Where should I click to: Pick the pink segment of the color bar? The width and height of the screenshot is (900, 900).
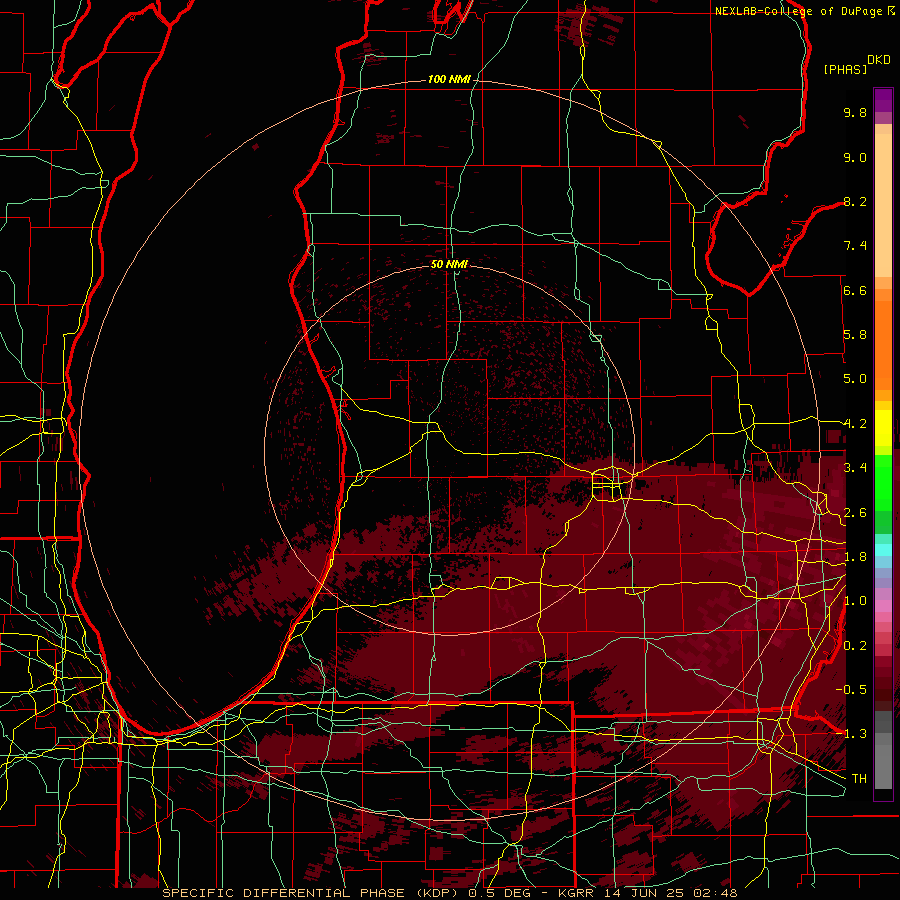(883, 606)
